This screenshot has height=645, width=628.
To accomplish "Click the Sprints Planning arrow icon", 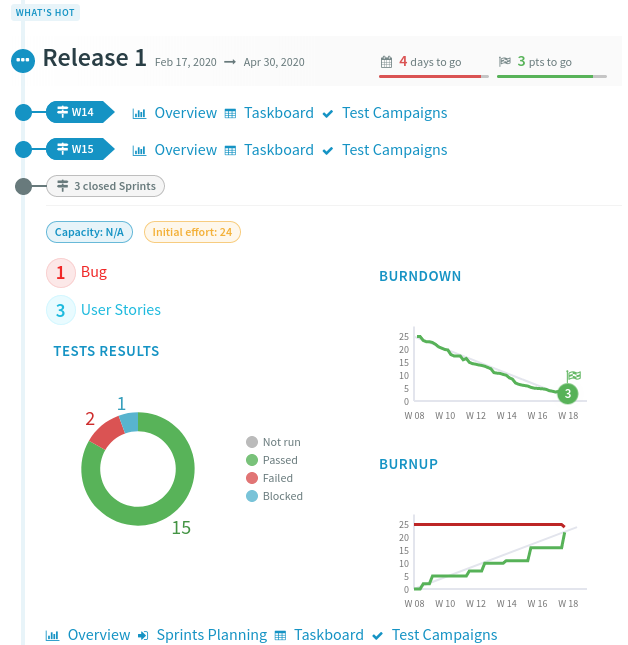I will pyautogui.click(x=143, y=636).
